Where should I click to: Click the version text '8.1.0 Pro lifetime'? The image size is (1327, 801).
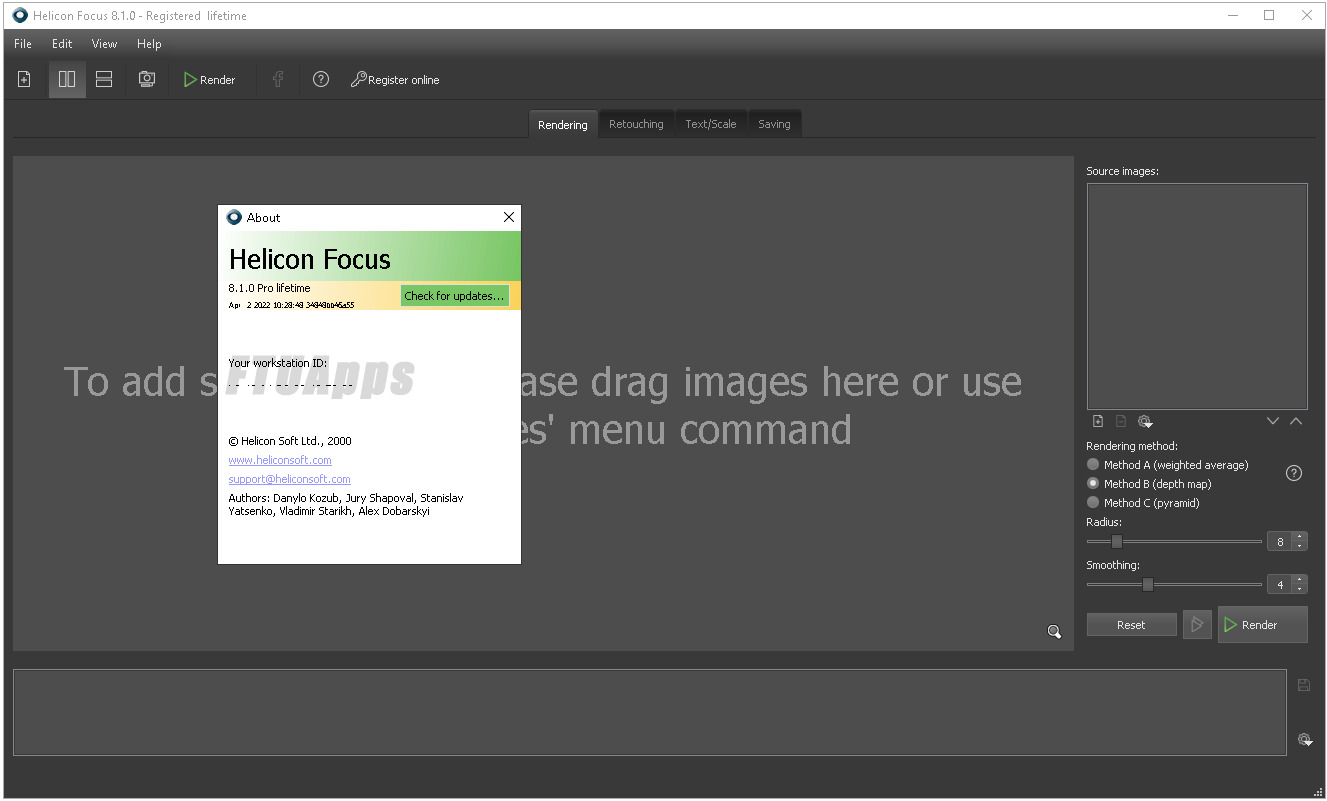pos(269,288)
